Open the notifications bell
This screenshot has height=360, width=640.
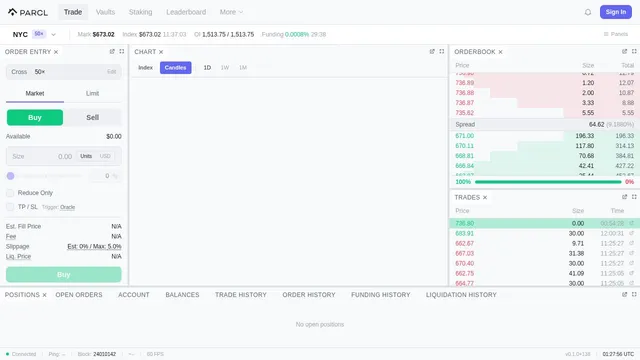point(588,12)
